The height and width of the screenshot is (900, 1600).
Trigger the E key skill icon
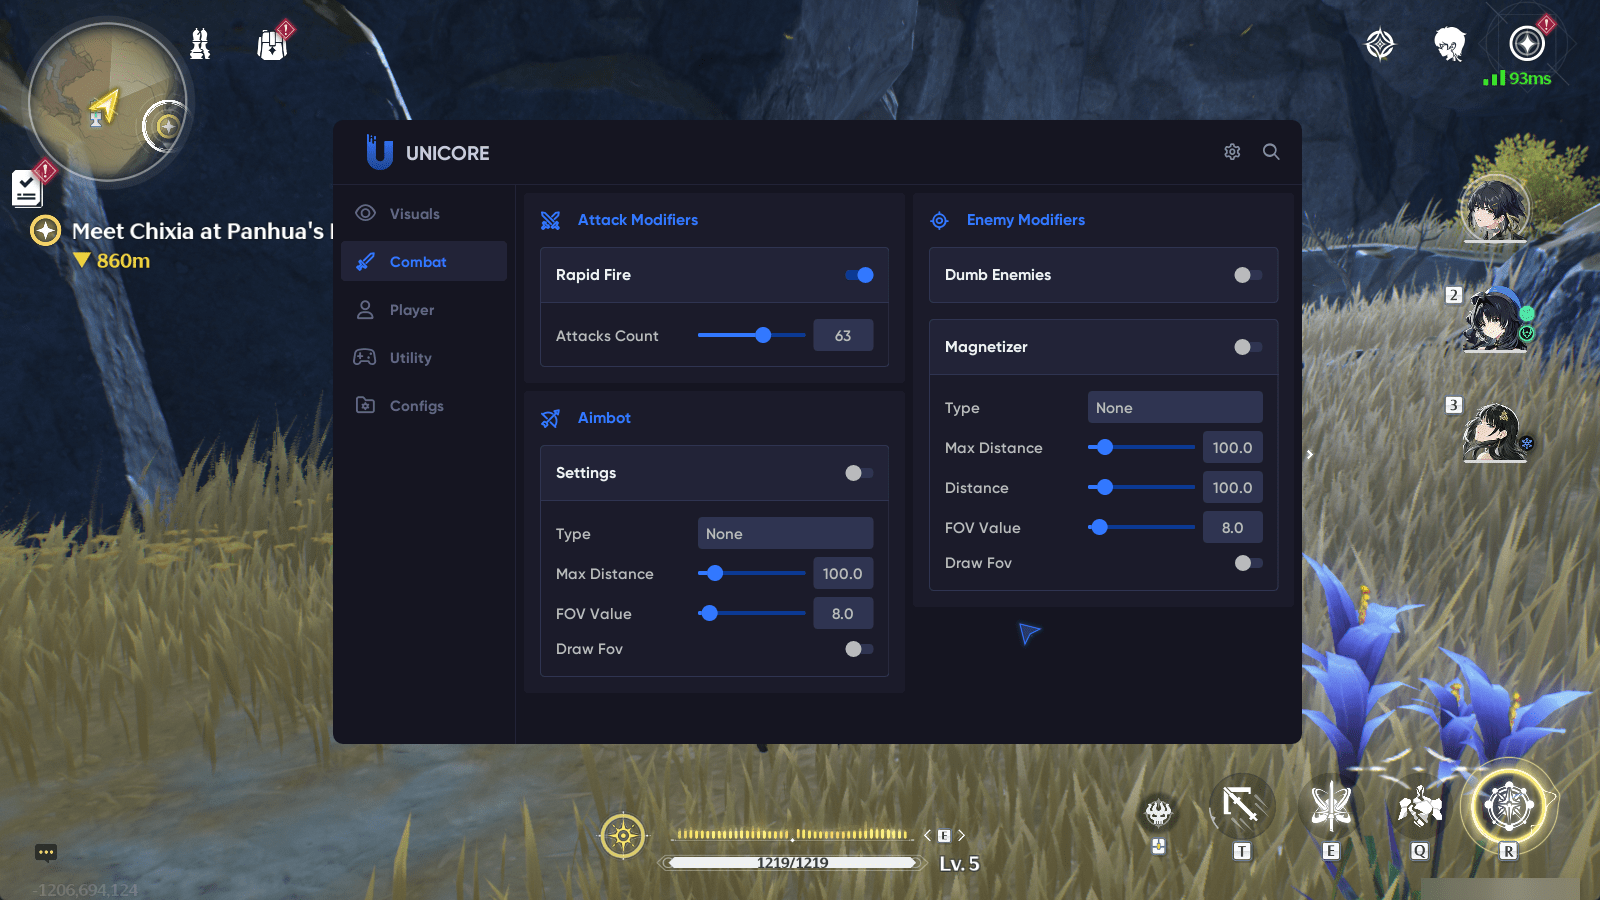click(x=1331, y=807)
